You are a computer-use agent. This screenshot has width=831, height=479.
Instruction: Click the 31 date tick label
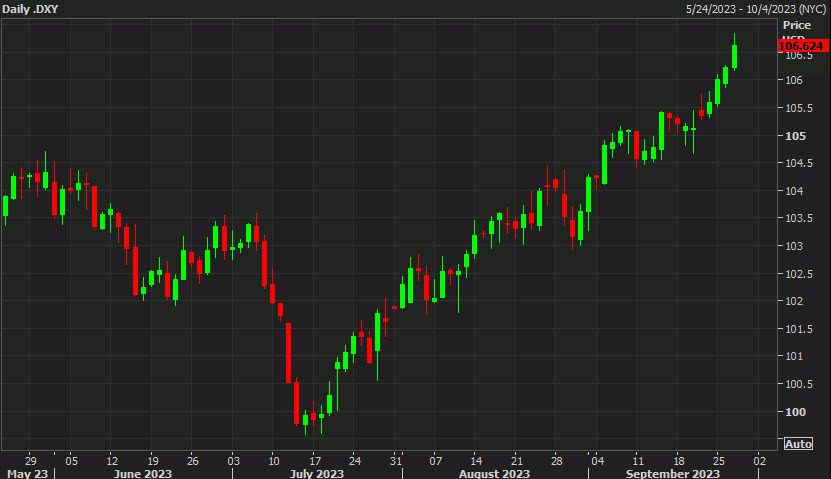click(395, 460)
